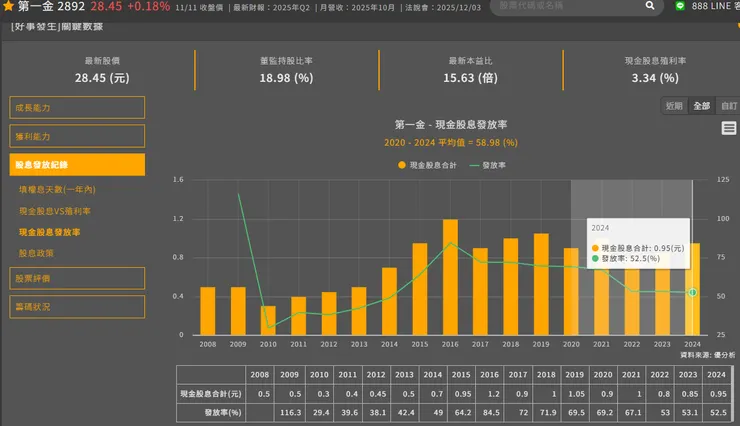Click the 2016 dividend bar
740x426 pixels.
click(450, 277)
